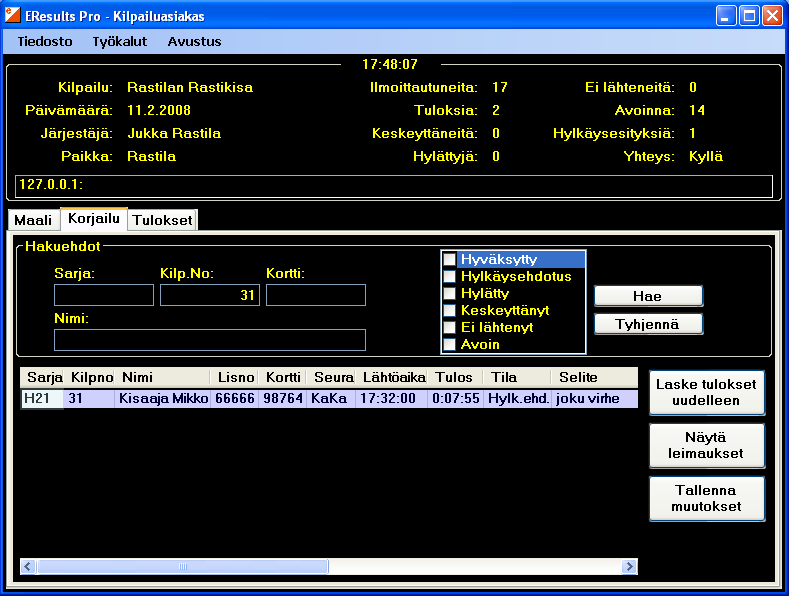Screen dimensions: 789x596
Task: Open Näytä leimaukset
Action: coord(706,445)
